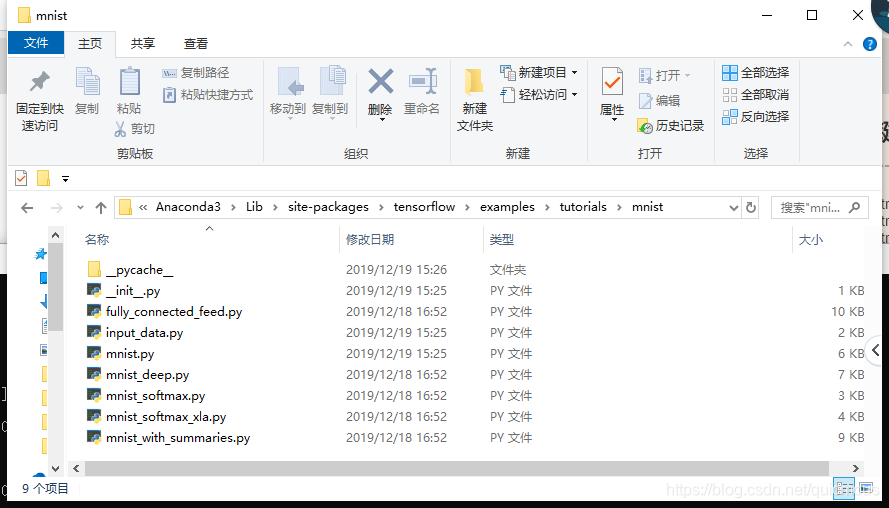889x508 pixels.
Task: Sort by Type (类型) column header
Action: (501, 240)
